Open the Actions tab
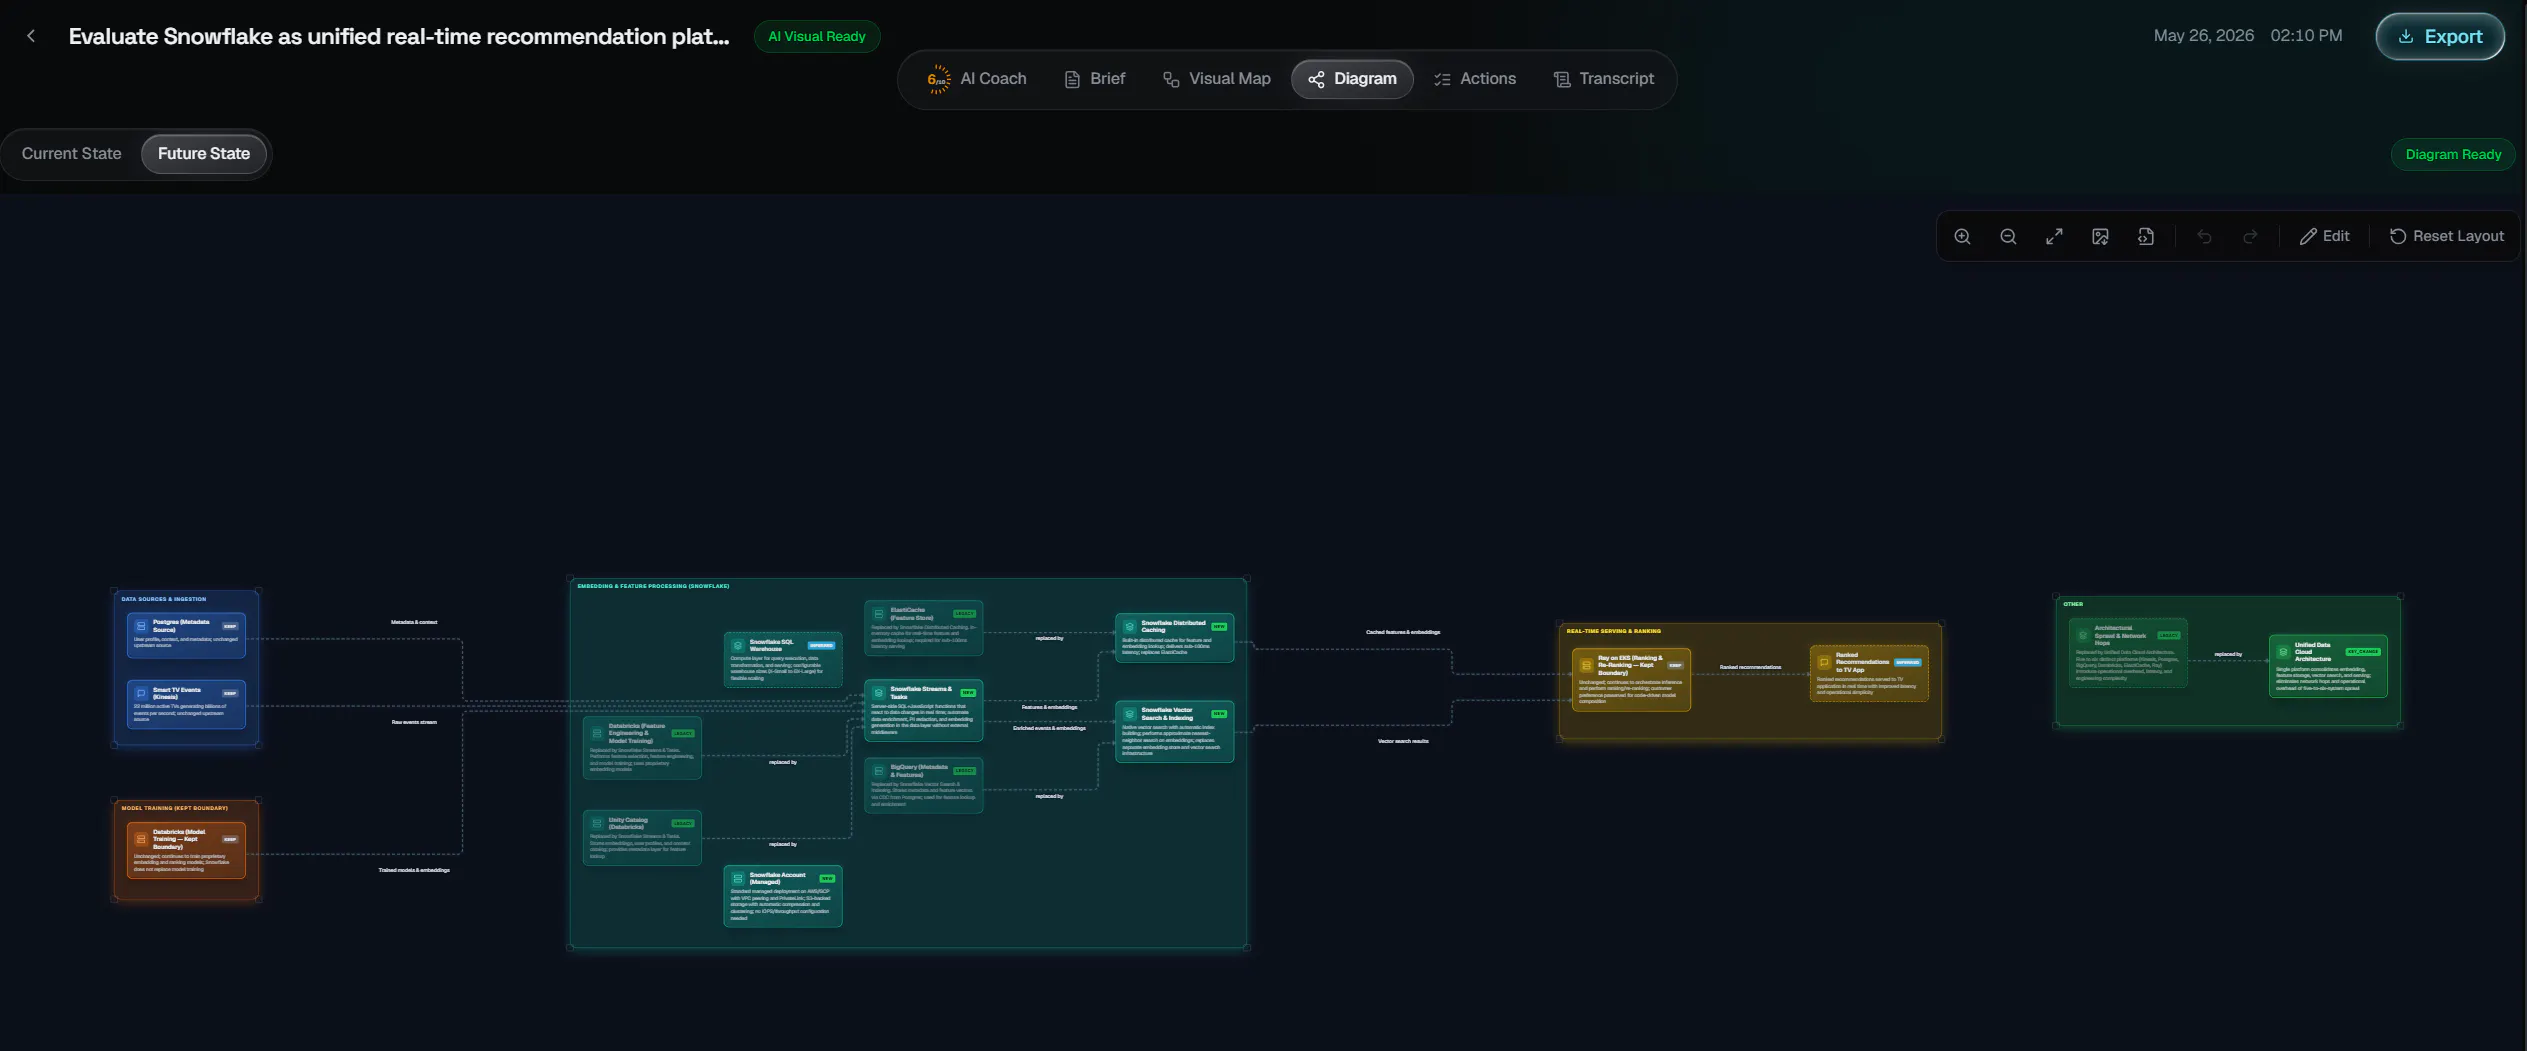The height and width of the screenshot is (1051, 2527). [x=1475, y=79]
